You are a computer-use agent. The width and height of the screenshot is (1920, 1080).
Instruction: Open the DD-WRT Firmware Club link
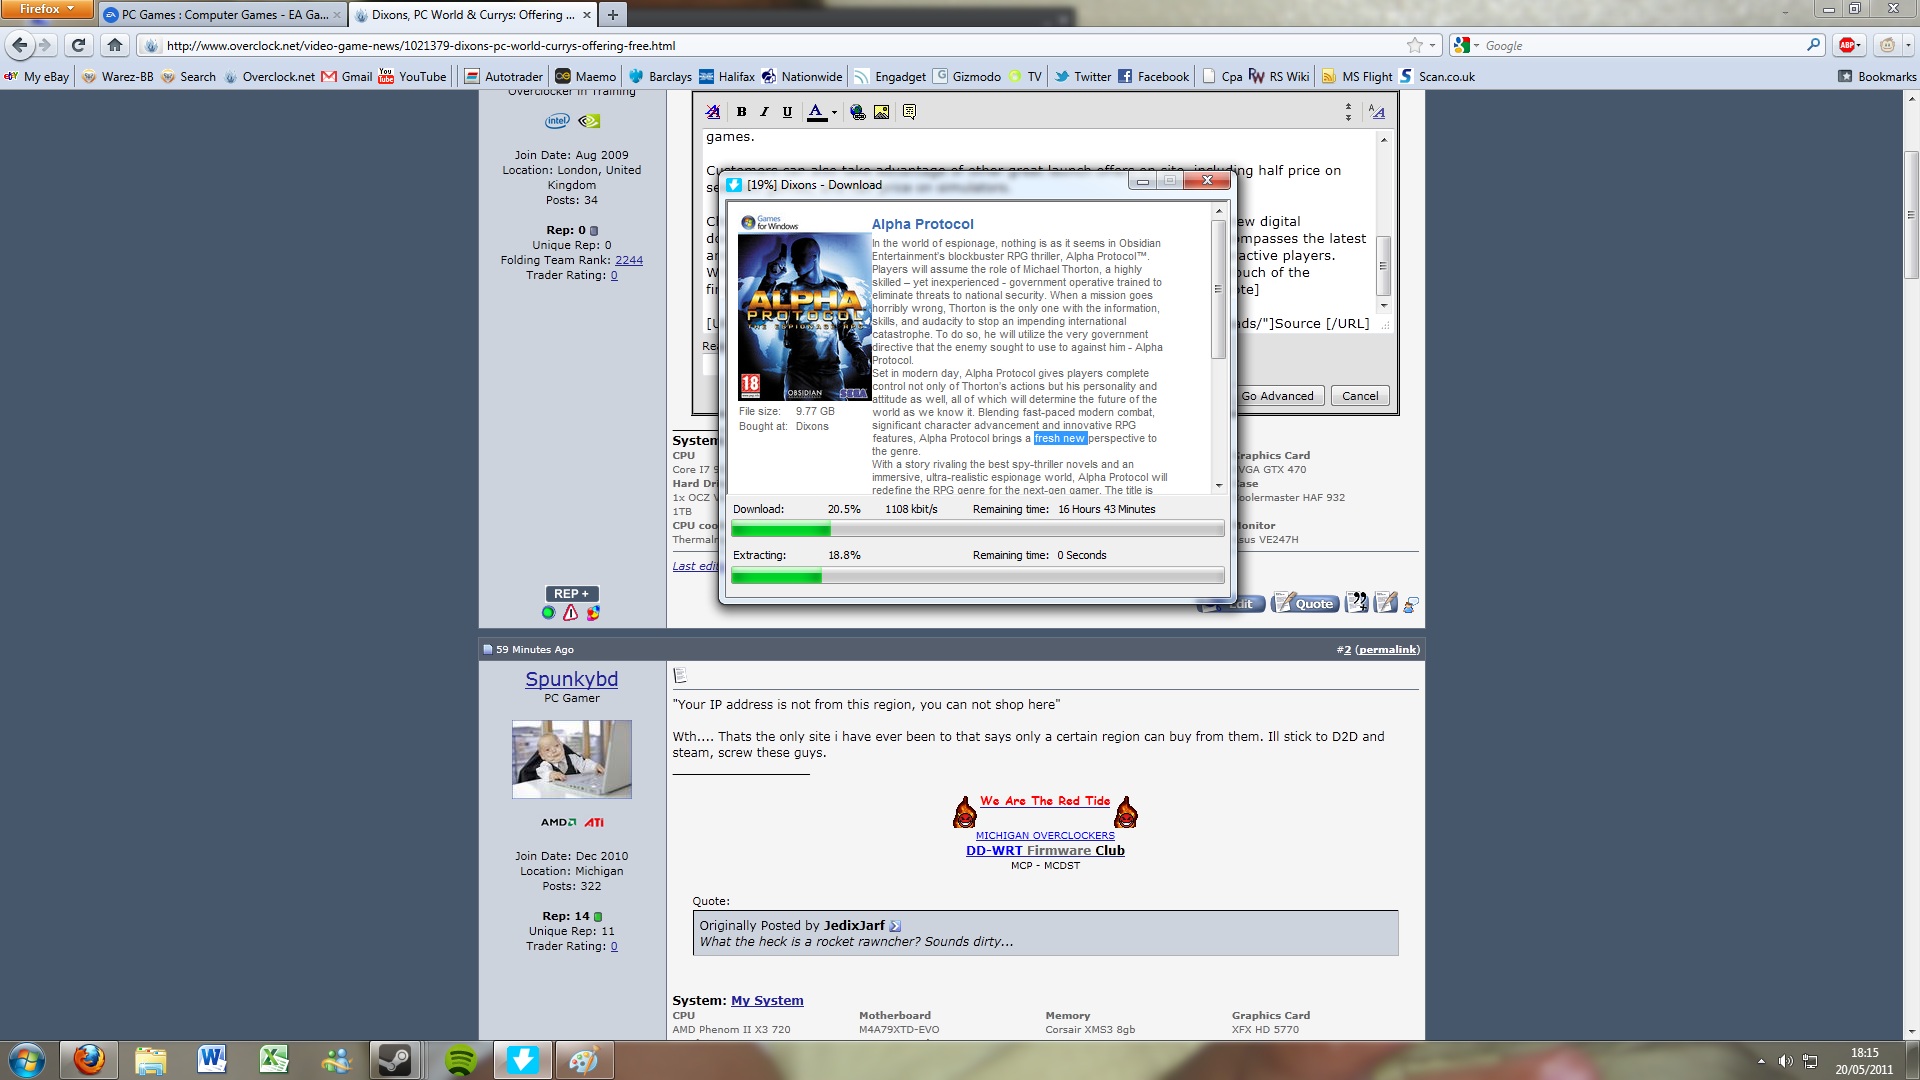click(x=1045, y=851)
